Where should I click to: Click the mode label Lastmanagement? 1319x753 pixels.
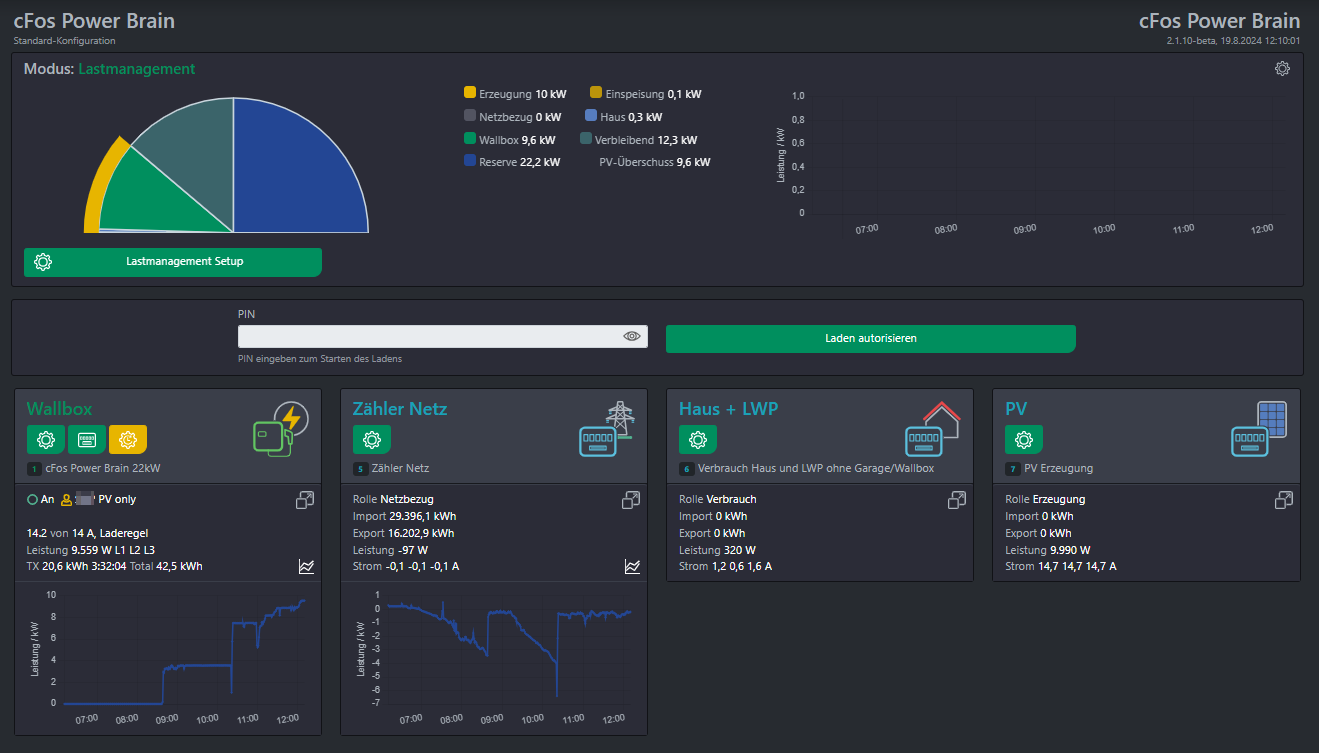136,69
